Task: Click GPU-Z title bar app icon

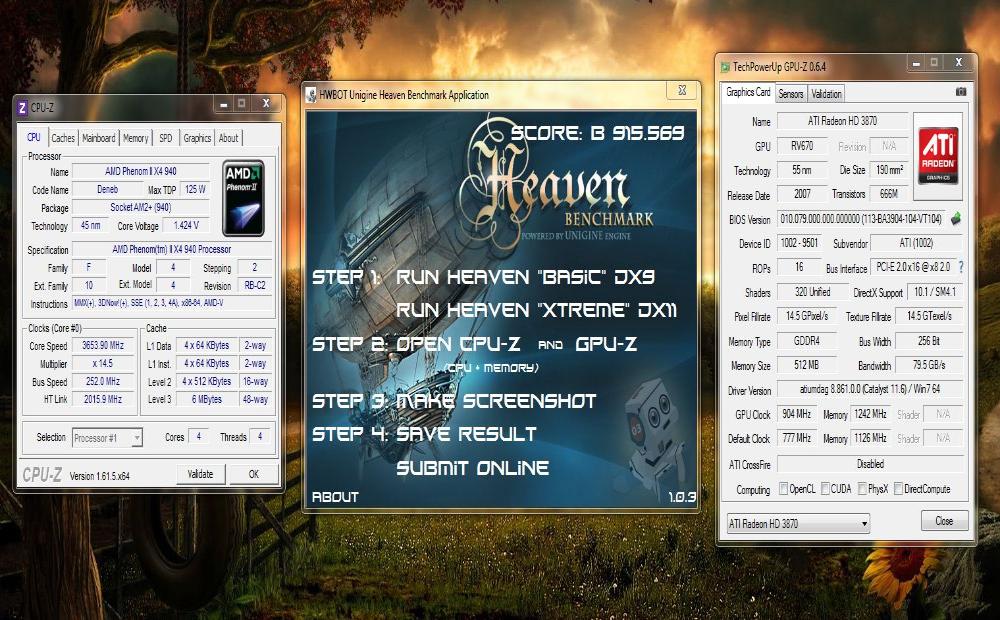Action: [x=724, y=67]
